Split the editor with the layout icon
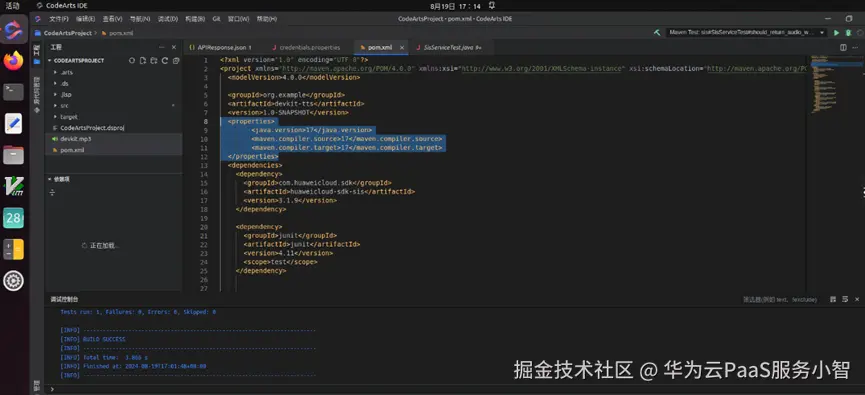The image size is (865, 395). 843,47
